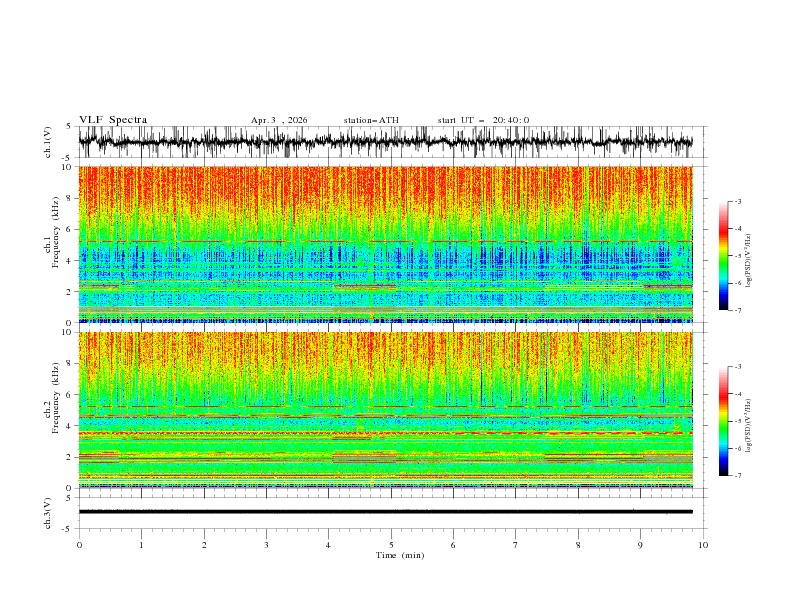Image resolution: width=792 pixels, height=612 pixels.
Task: Click the time axis tick label "0"
Action: pos(79,545)
